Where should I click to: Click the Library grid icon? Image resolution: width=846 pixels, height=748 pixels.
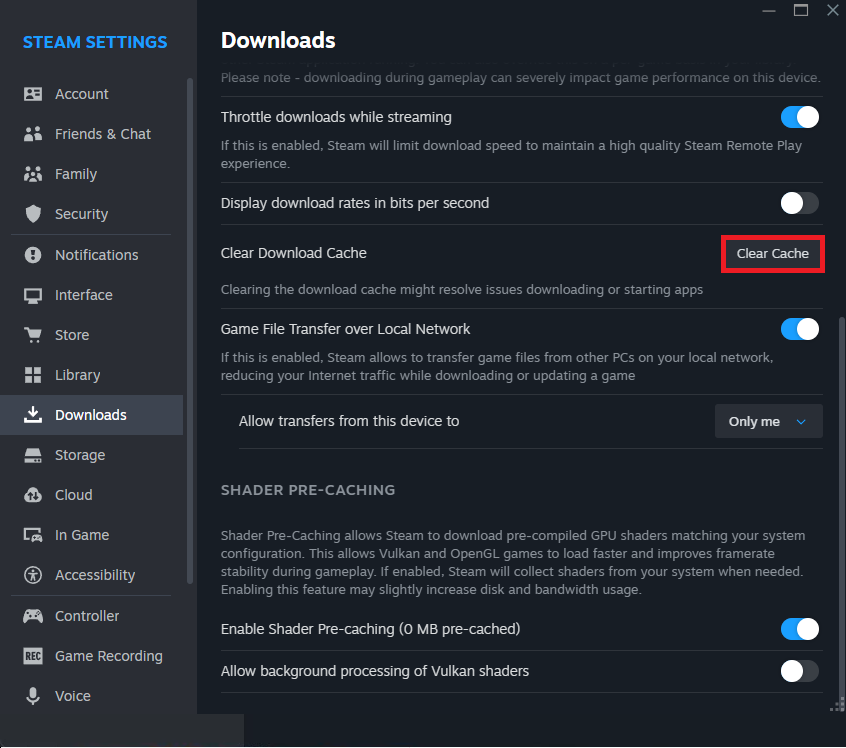pos(33,375)
